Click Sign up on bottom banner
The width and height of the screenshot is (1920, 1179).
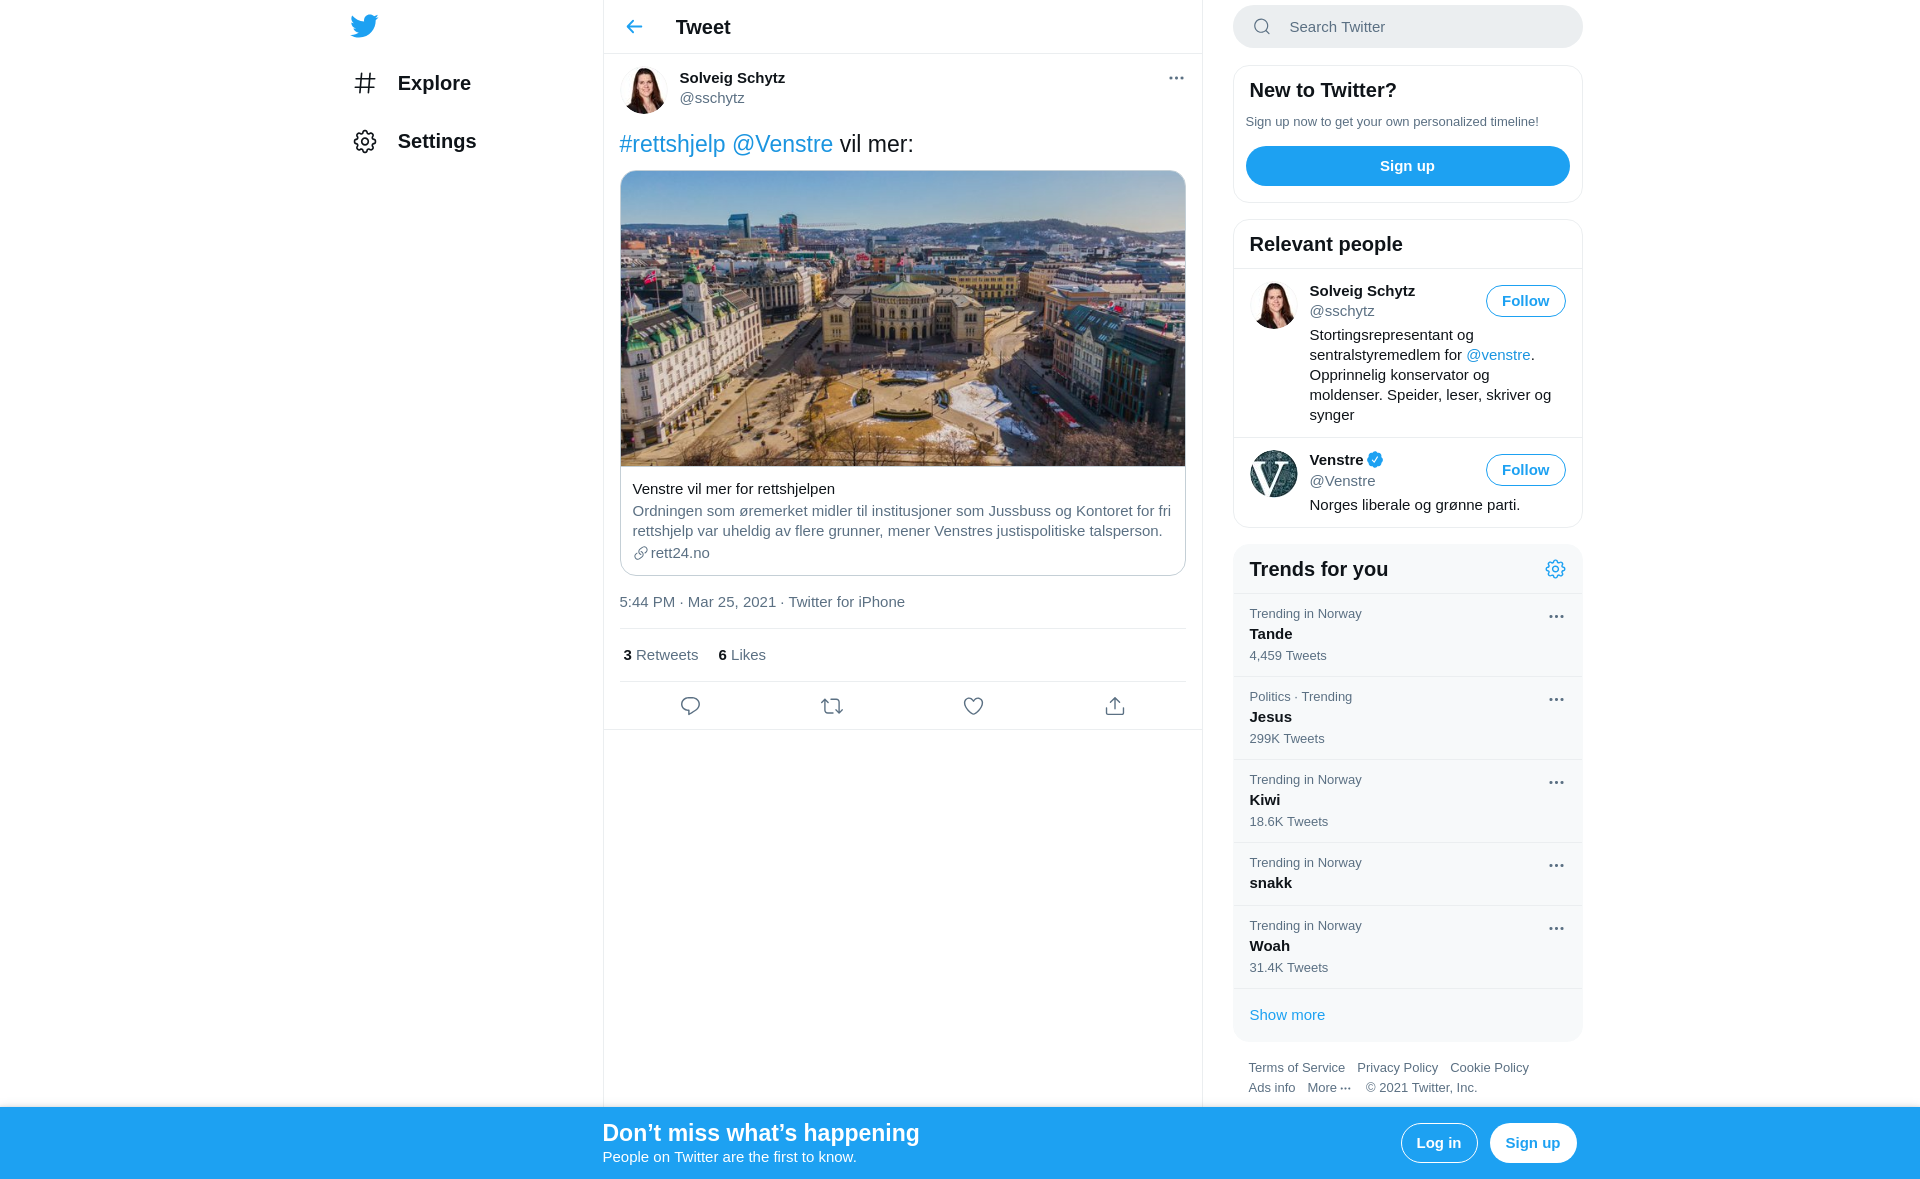click(x=1533, y=1143)
